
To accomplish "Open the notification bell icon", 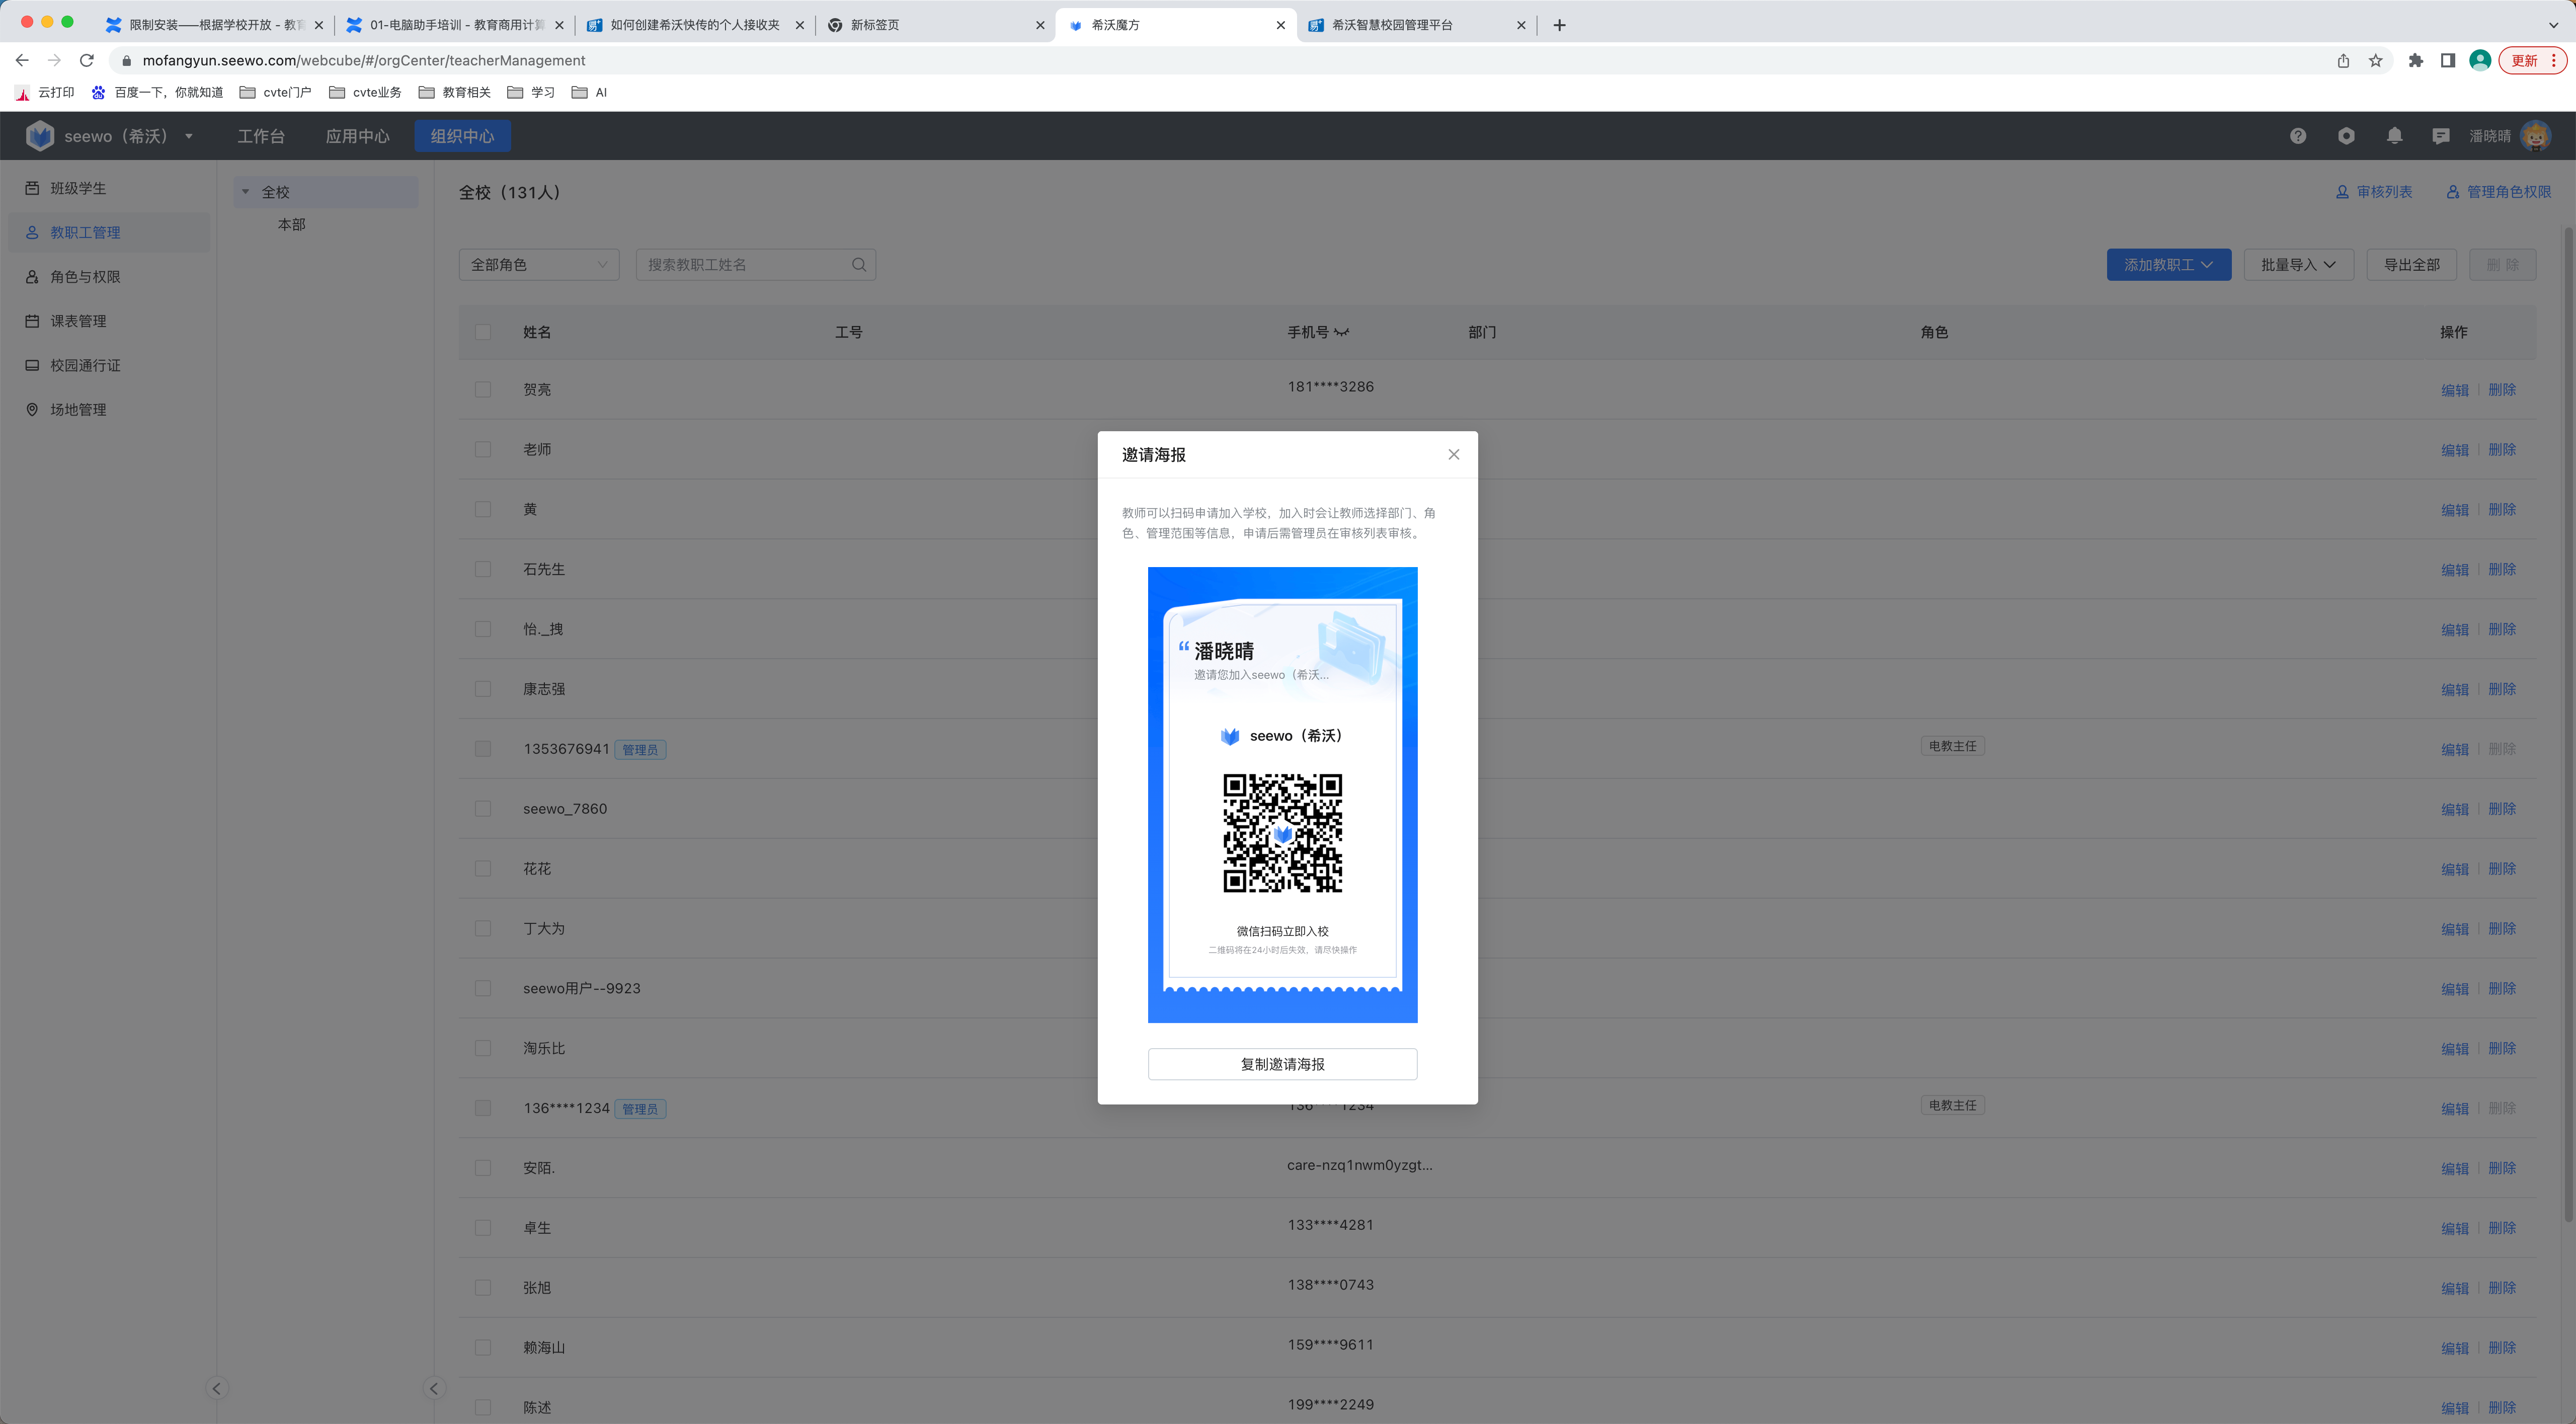I will (2394, 136).
